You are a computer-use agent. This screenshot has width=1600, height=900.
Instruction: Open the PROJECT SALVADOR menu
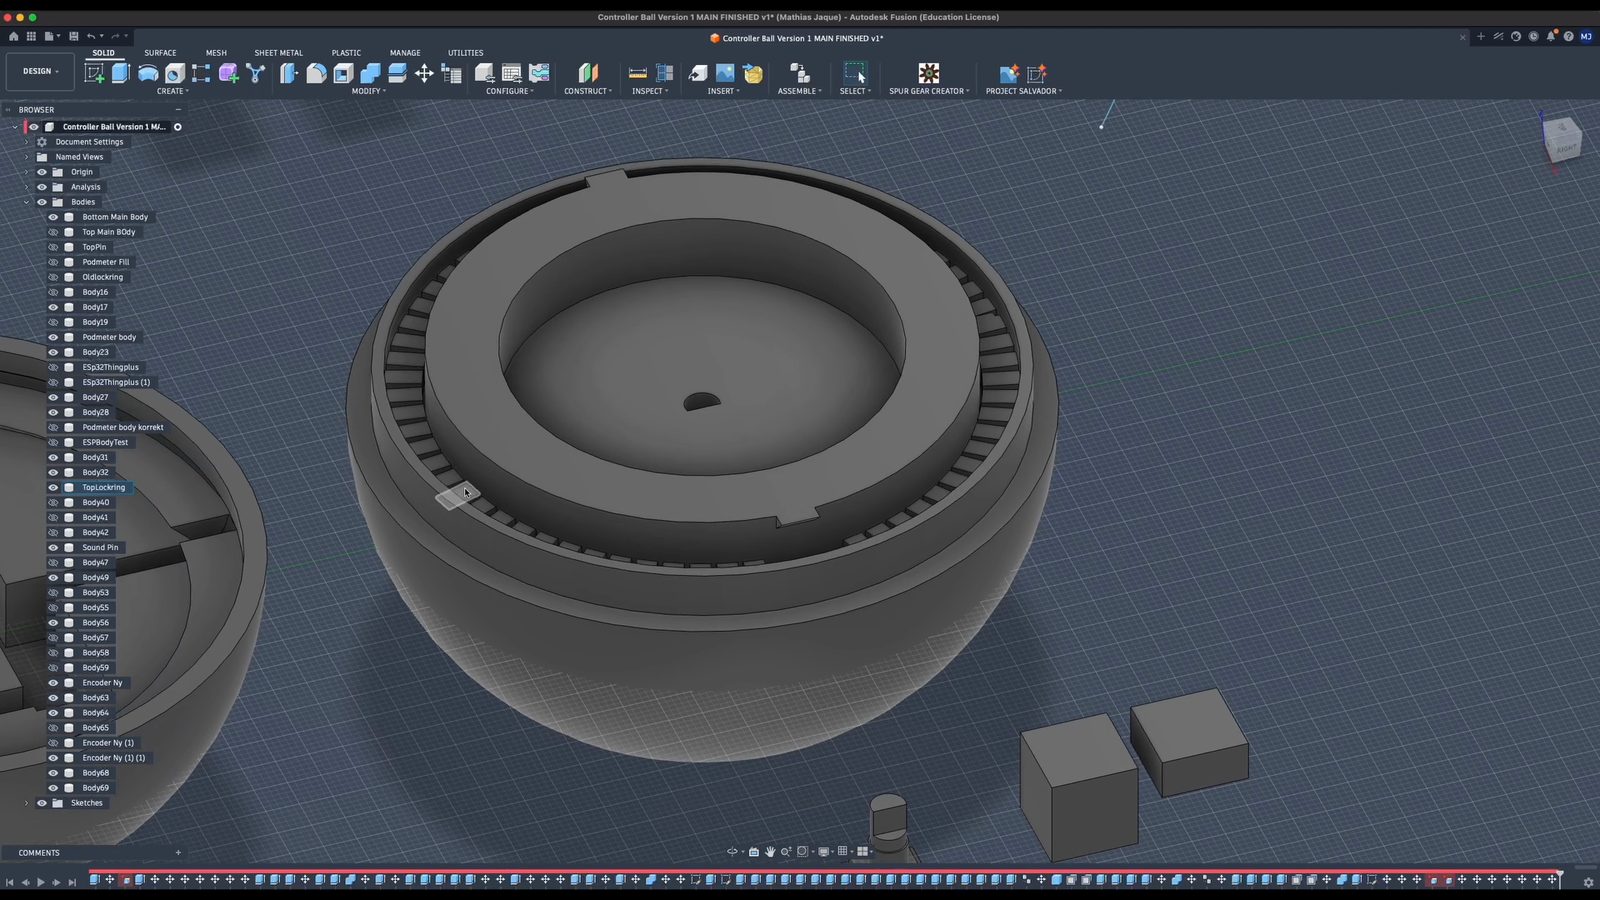[x=1023, y=91]
